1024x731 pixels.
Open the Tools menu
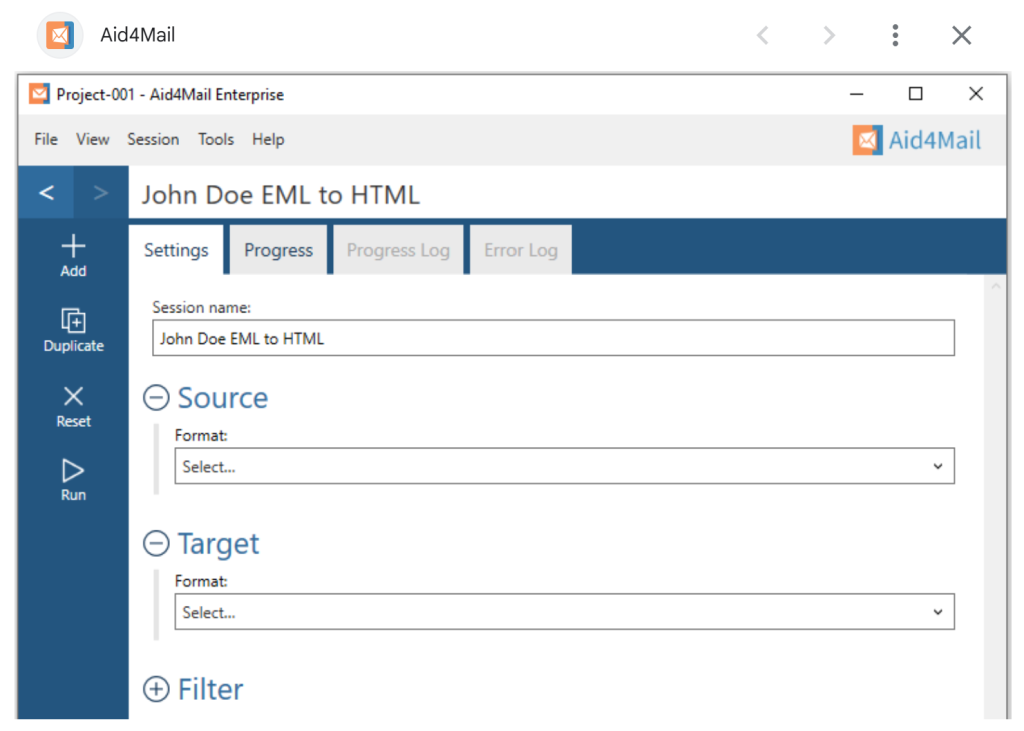tap(216, 139)
